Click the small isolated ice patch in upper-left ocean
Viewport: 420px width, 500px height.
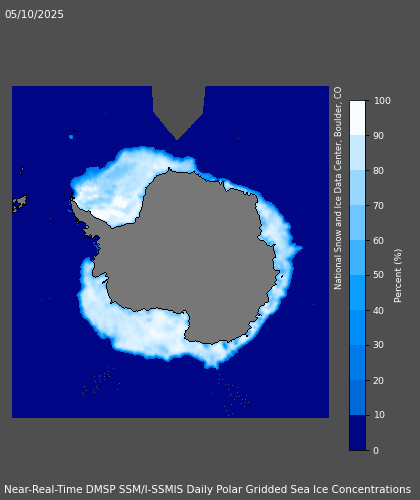click(x=71, y=137)
